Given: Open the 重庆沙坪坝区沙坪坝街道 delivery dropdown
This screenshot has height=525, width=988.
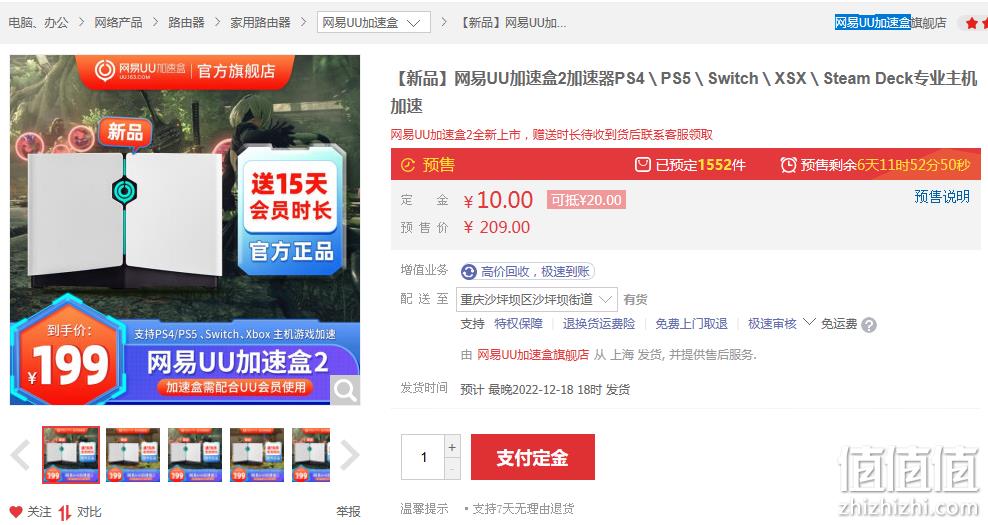Looking at the screenshot, I should [x=536, y=299].
